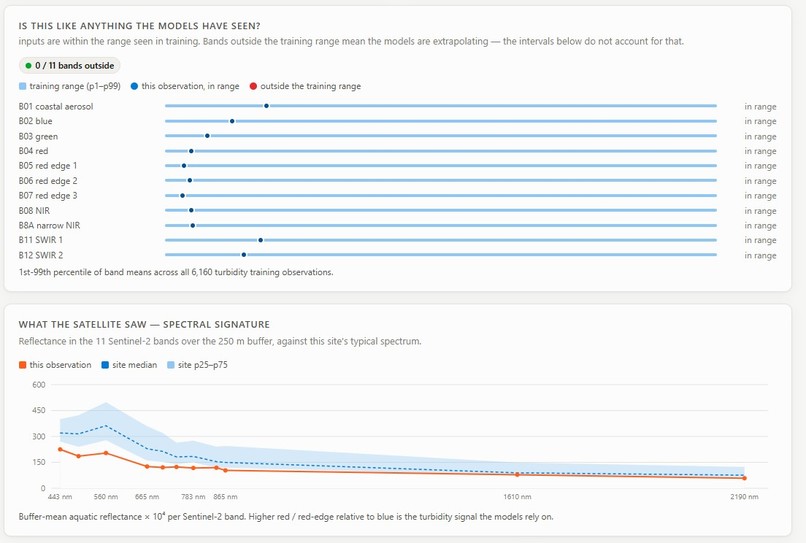Screen dimensions: 806x543
Task: Select the B03 green band observation dot
Action: coord(207,136)
